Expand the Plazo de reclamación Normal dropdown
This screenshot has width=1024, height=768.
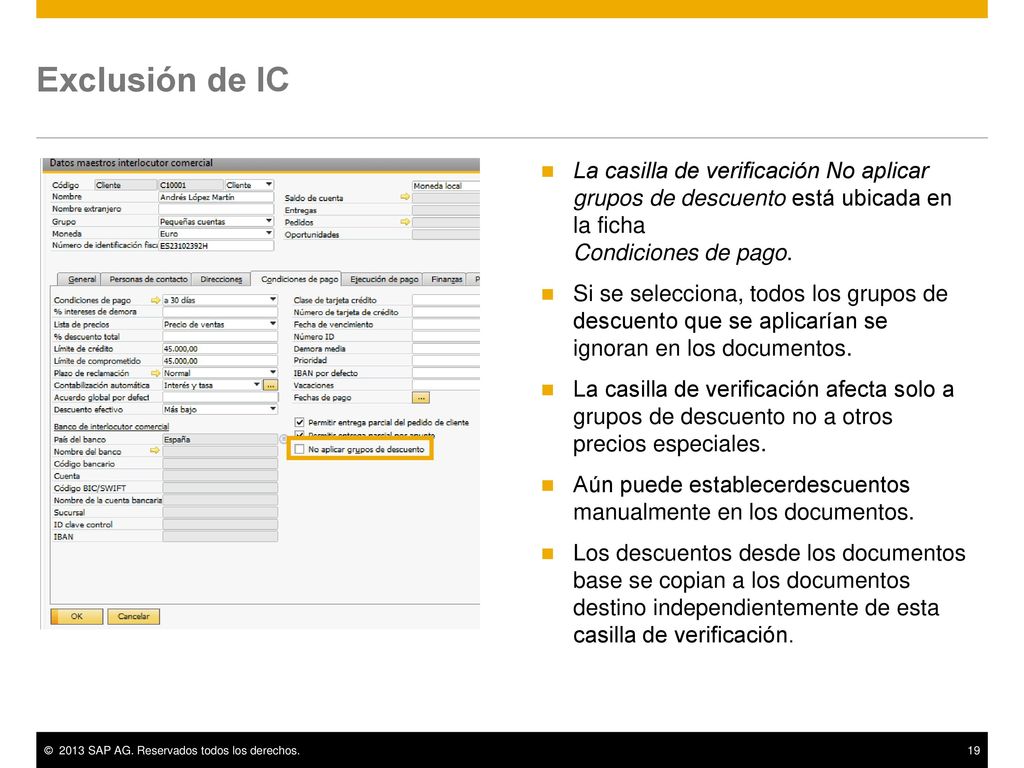(x=272, y=373)
